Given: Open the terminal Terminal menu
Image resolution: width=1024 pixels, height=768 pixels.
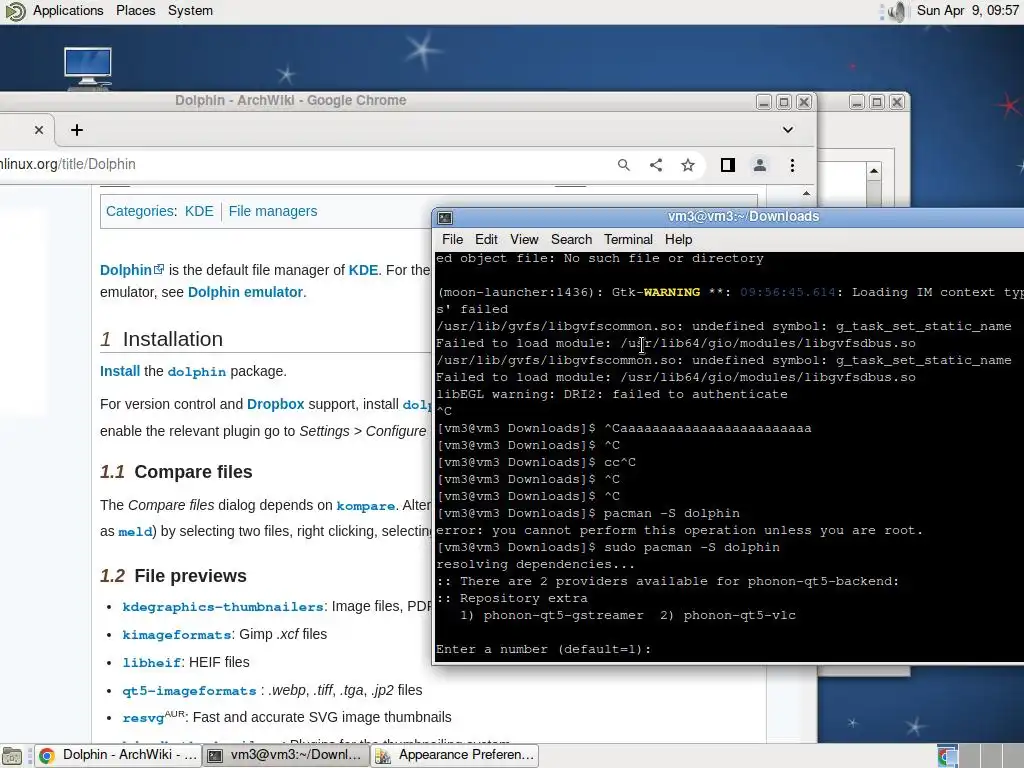Looking at the screenshot, I should pyautogui.click(x=628, y=239).
